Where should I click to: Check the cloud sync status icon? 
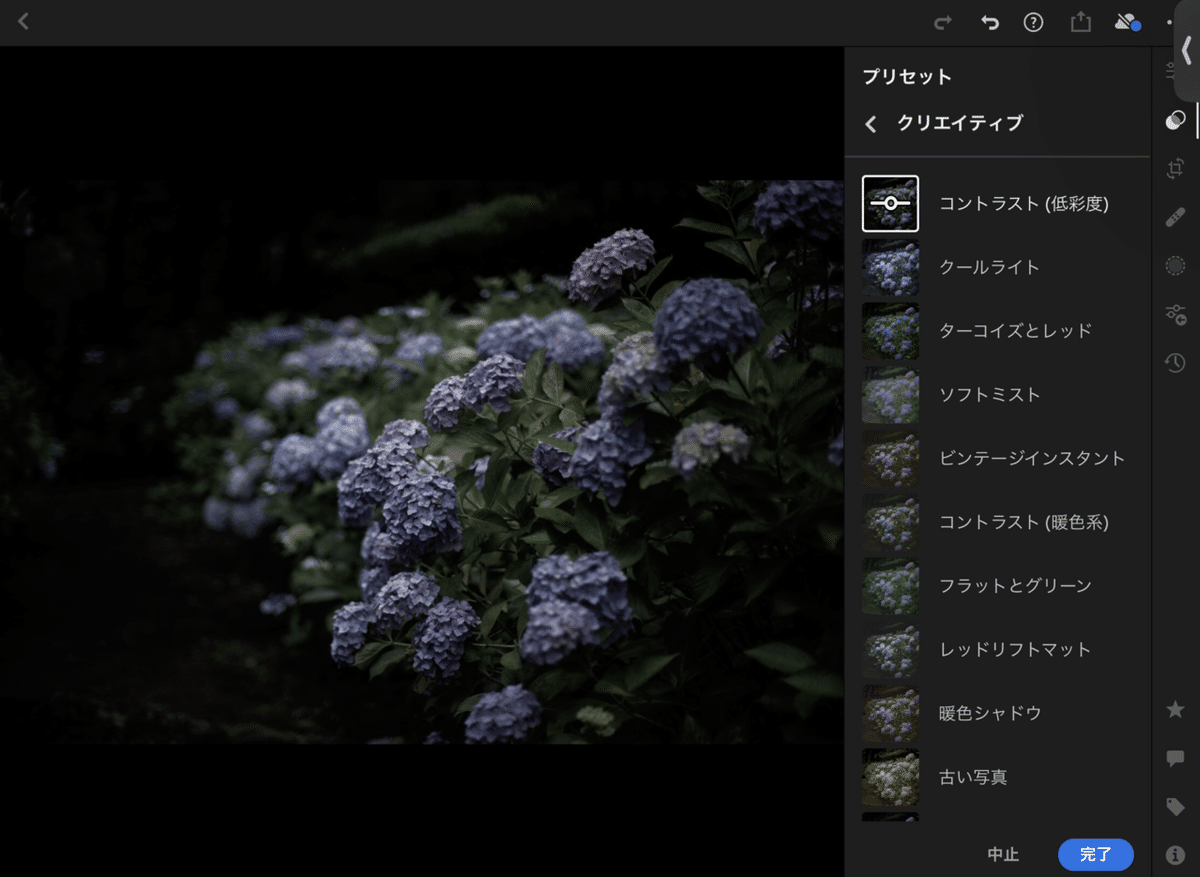1128,22
